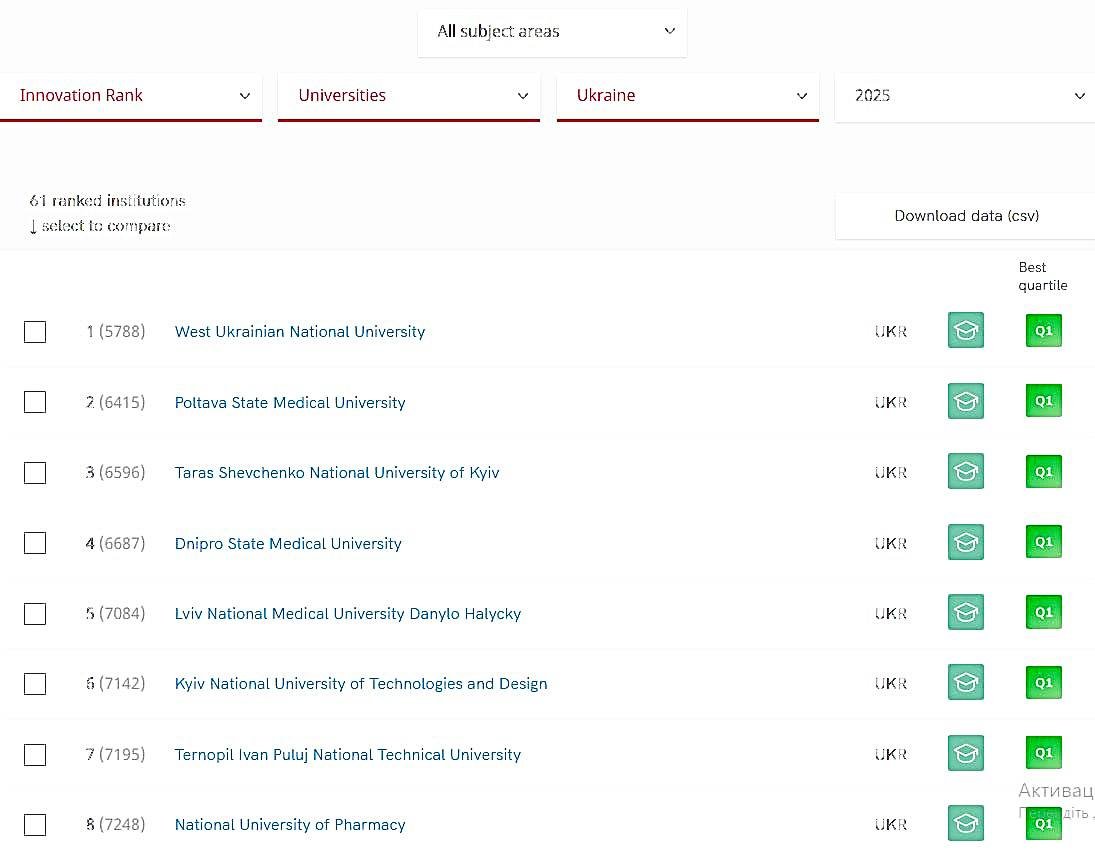Click the Q1 badge for Poltava State Medical University
Image resolution: width=1095 pixels, height=862 pixels.
(1043, 401)
